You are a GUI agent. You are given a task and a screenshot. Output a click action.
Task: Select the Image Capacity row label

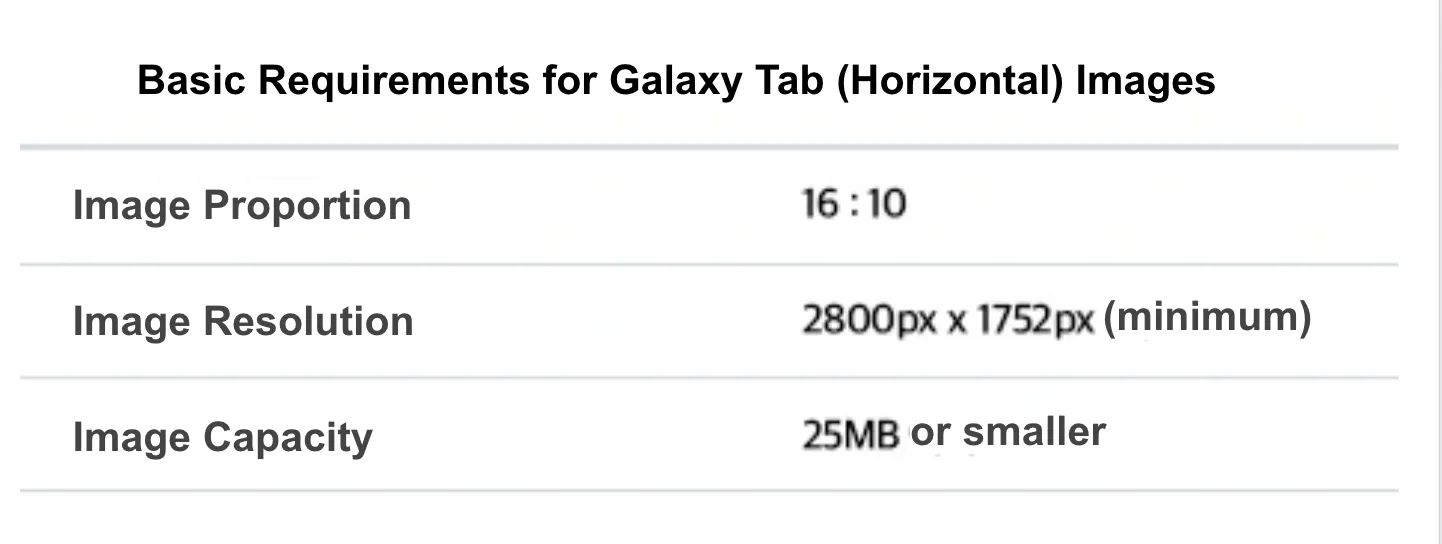pyautogui.click(x=222, y=438)
